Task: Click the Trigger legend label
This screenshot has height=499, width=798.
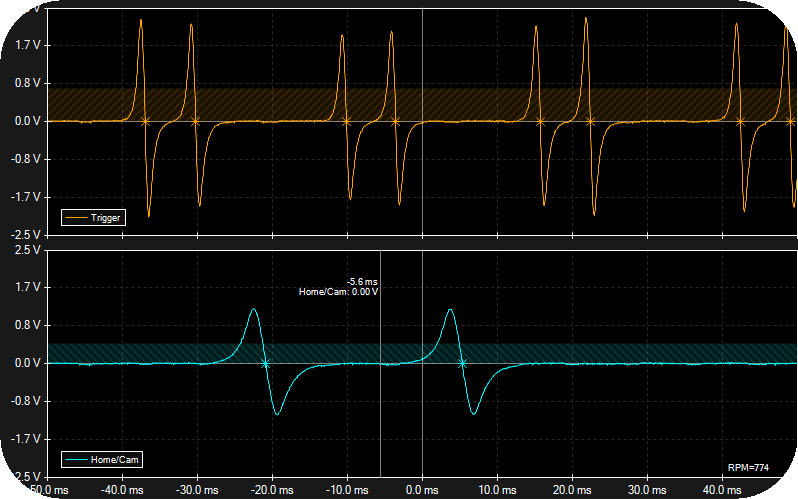Action: click(105, 217)
